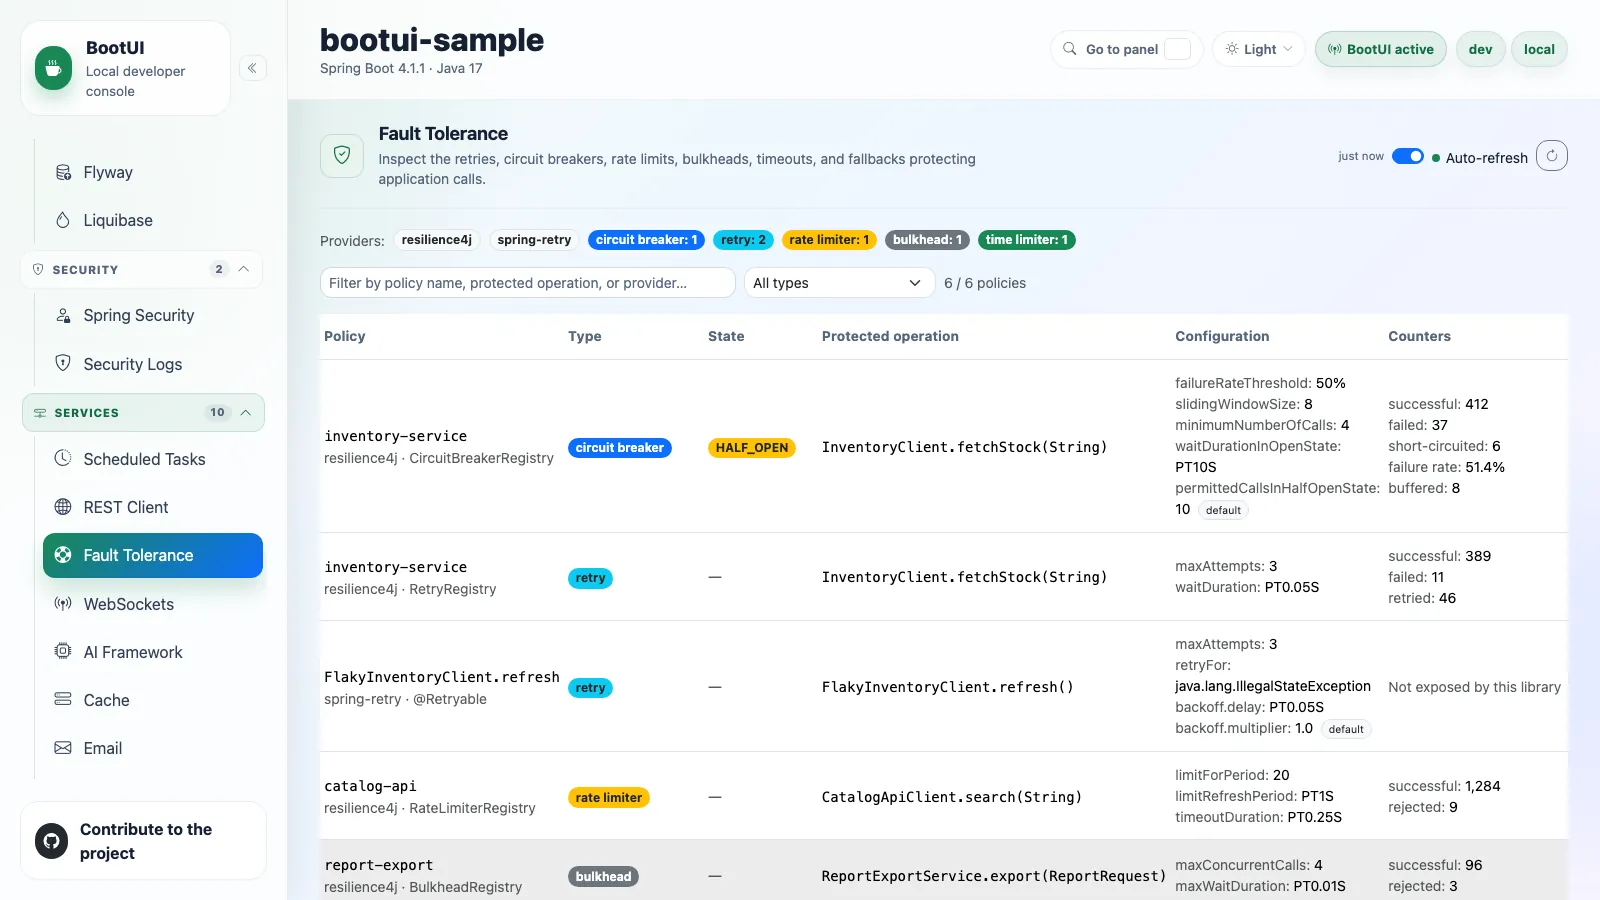The image size is (1600, 900).
Task: Click the GitHub icon in Contribute card
Action: coord(52,841)
